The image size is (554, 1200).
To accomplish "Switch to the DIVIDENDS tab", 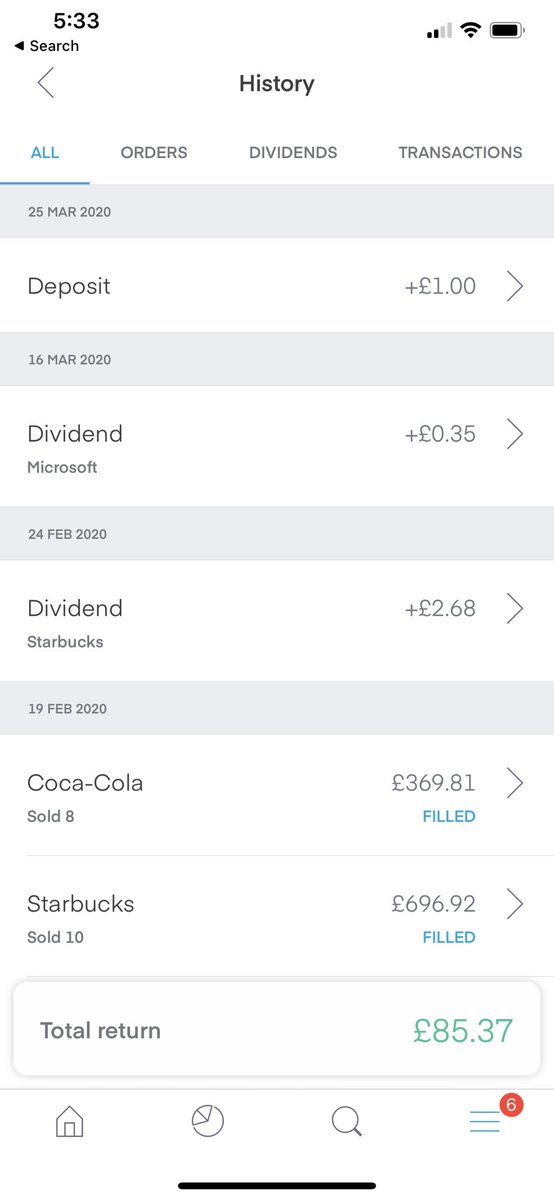I will pos(293,153).
